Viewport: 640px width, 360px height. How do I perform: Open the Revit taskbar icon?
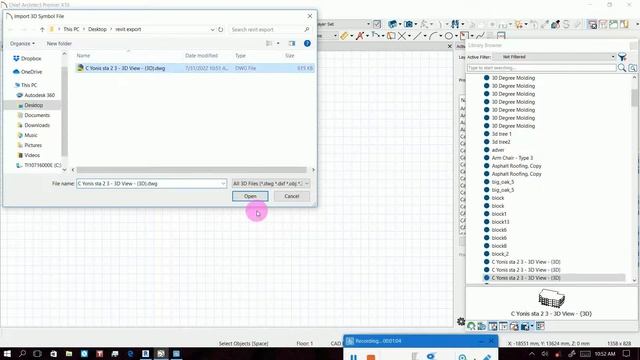tap(145, 353)
